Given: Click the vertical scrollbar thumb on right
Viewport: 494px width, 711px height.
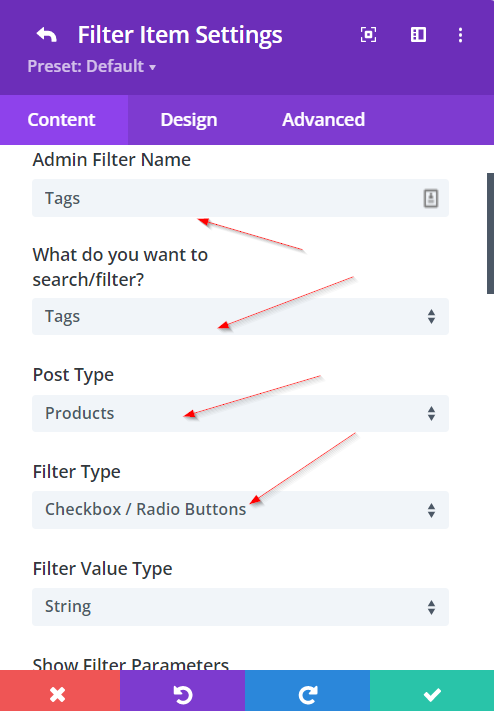Looking at the screenshot, I should click(x=490, y=233).
